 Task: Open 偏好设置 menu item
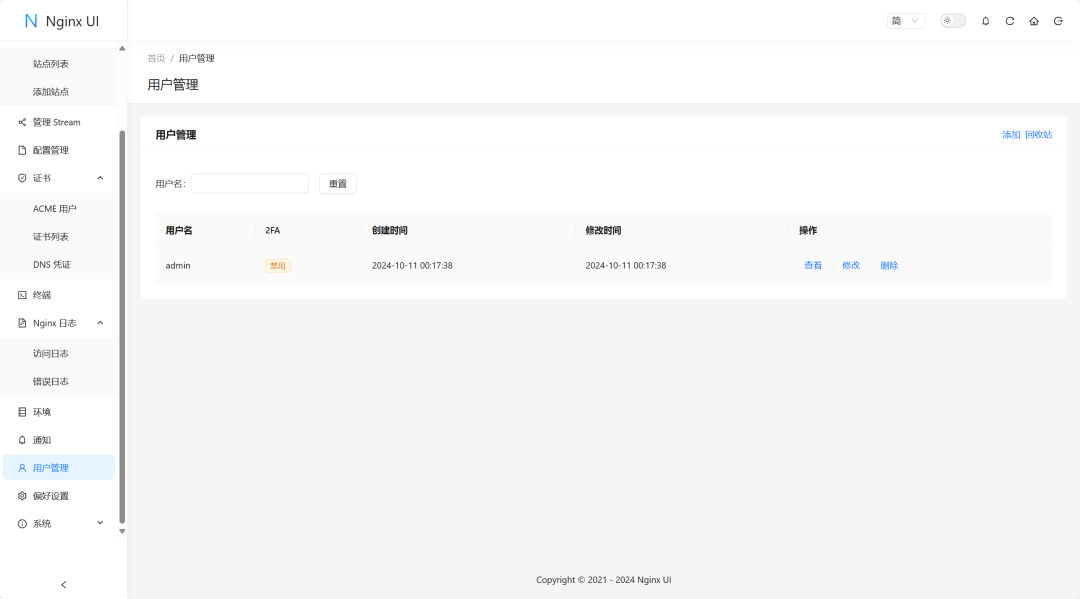click(59, 496)
